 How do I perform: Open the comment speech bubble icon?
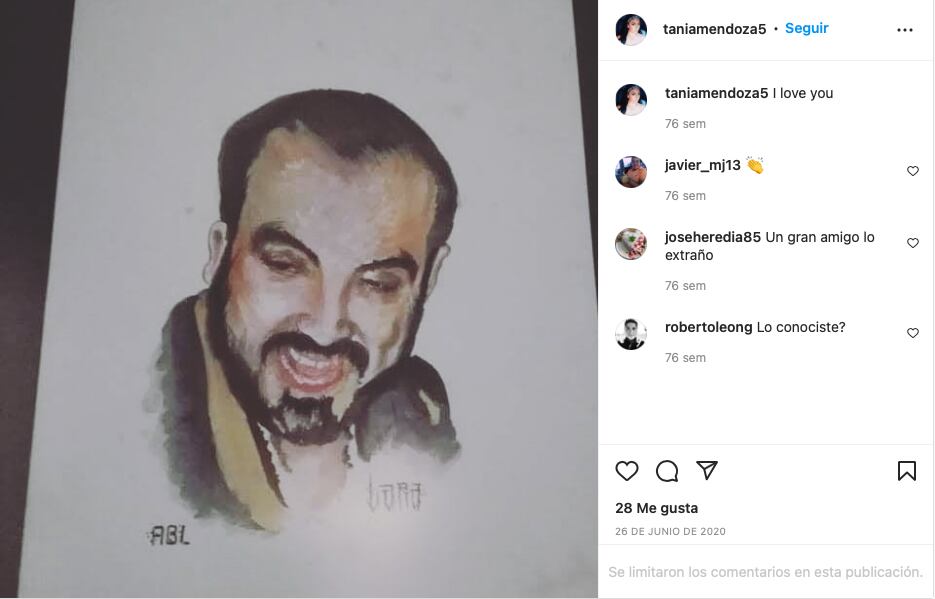click(667, 471)
